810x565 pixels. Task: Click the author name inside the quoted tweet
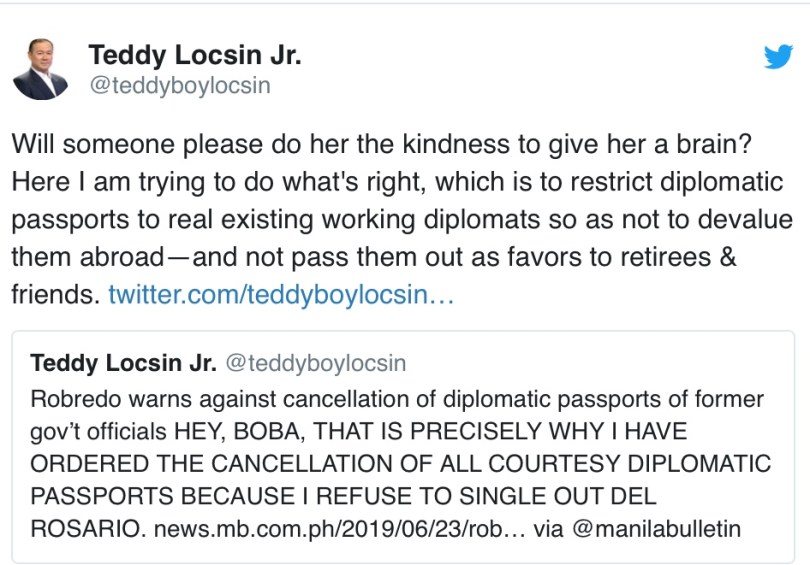pos(123,362)
